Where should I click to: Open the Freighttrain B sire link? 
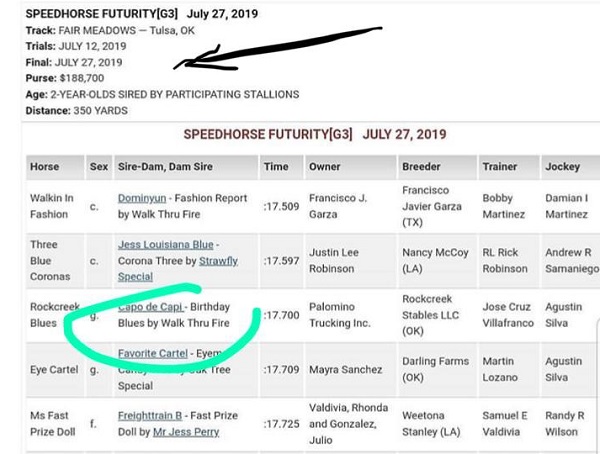tap(150, 416)
